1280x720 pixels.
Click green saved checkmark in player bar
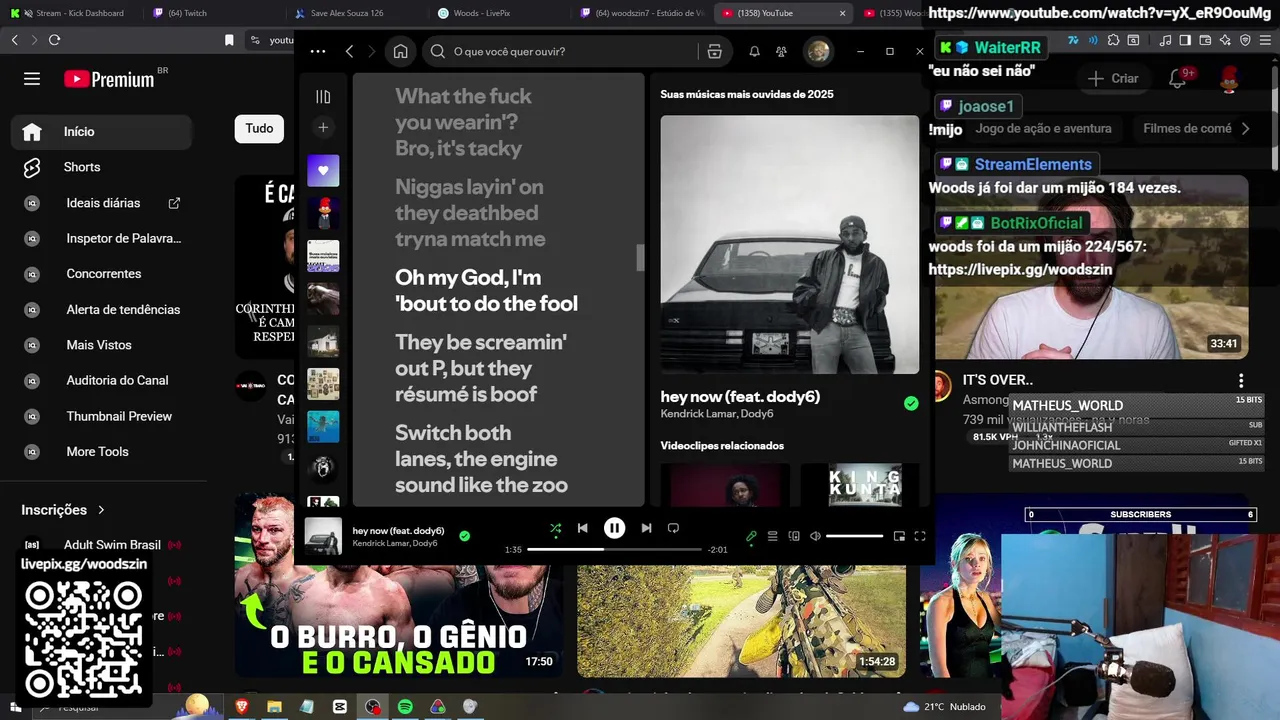pos(464,536)
